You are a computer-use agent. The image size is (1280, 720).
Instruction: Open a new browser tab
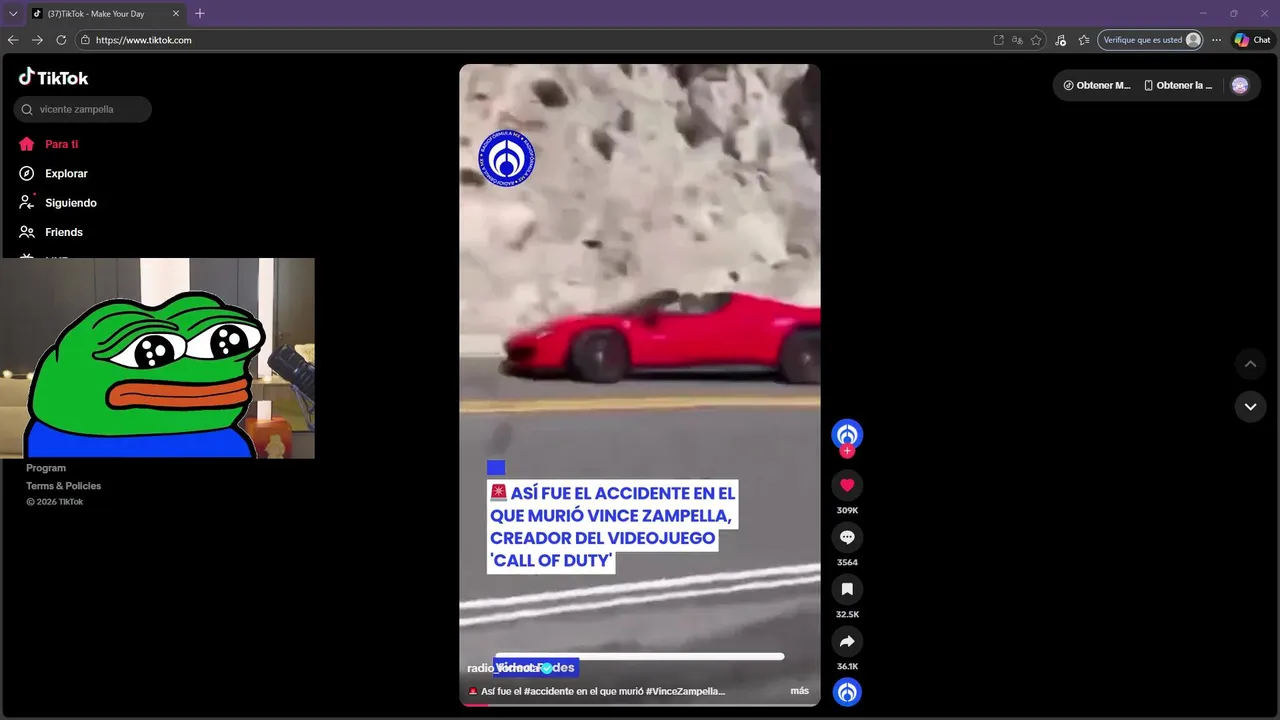[199, 13]
